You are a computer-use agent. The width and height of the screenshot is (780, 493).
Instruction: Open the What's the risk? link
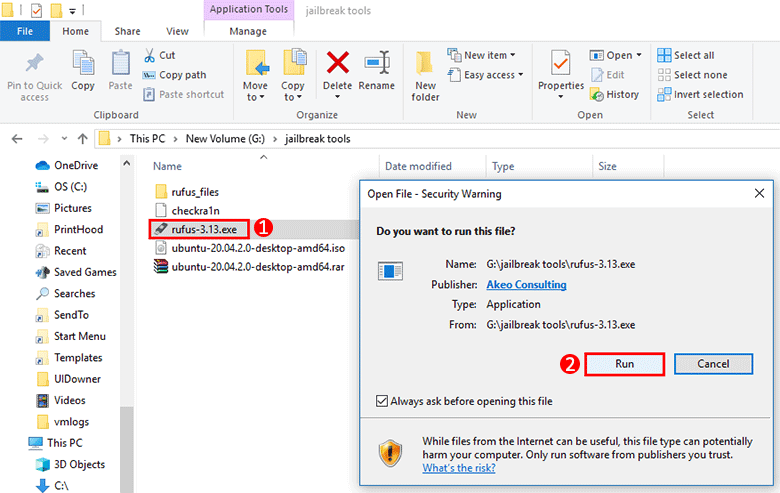[459, 468]
